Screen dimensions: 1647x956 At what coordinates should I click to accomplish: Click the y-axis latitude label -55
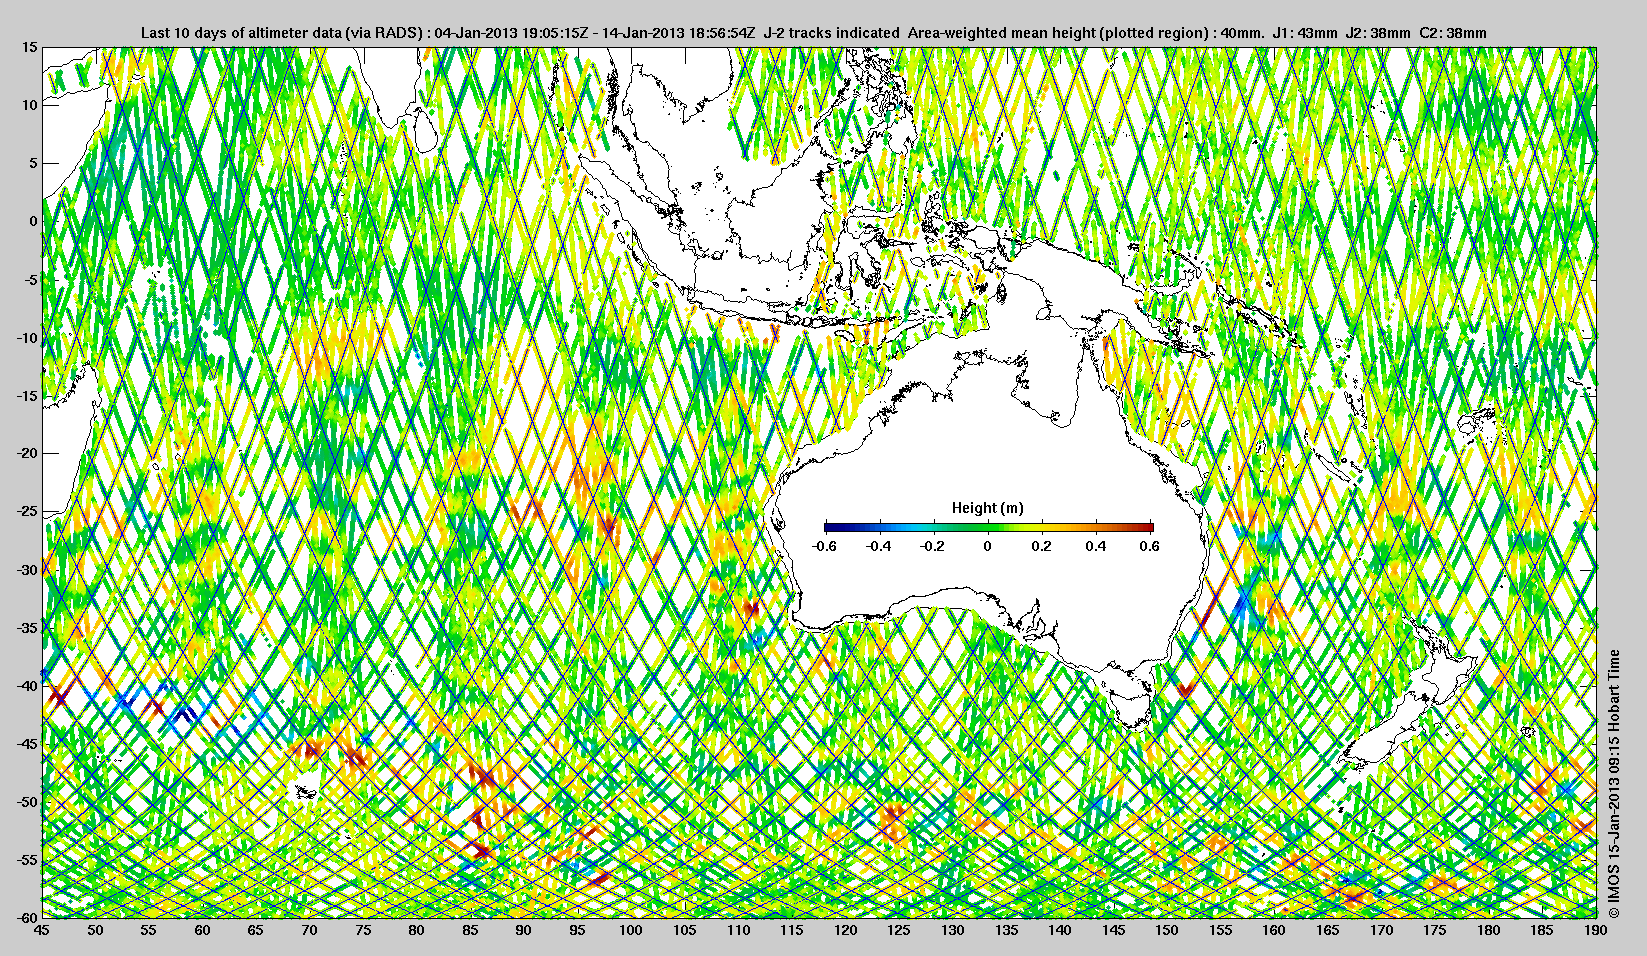tap(28, 859)
